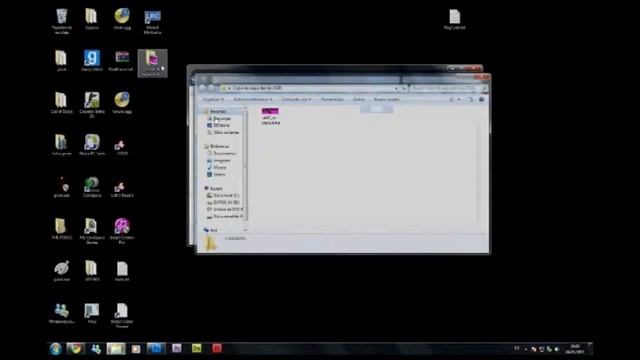Select Sitios recientes in the navigation pane
This screenshot has height=360, width=640.
(226, 133)
